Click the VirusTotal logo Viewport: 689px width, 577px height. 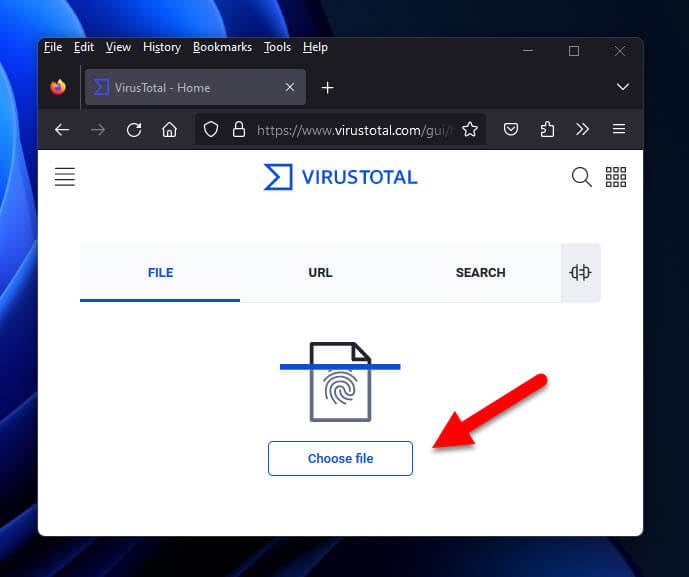[x=341, y=177]
